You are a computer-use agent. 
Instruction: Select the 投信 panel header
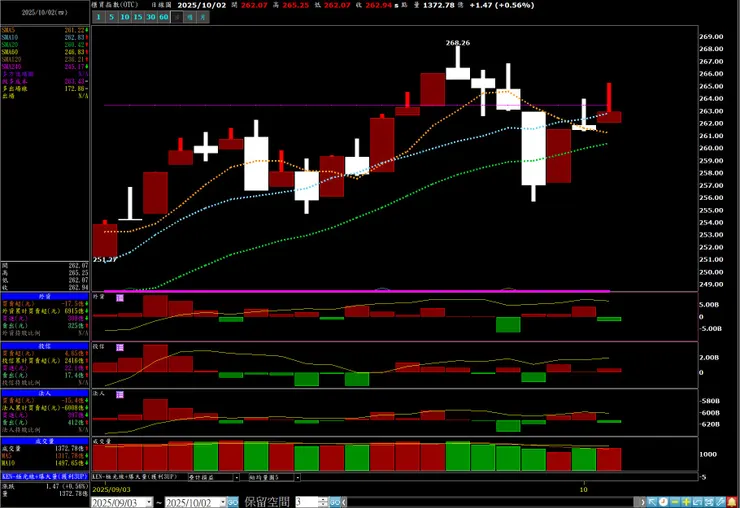pyautogui.click(x=45, y=346)
